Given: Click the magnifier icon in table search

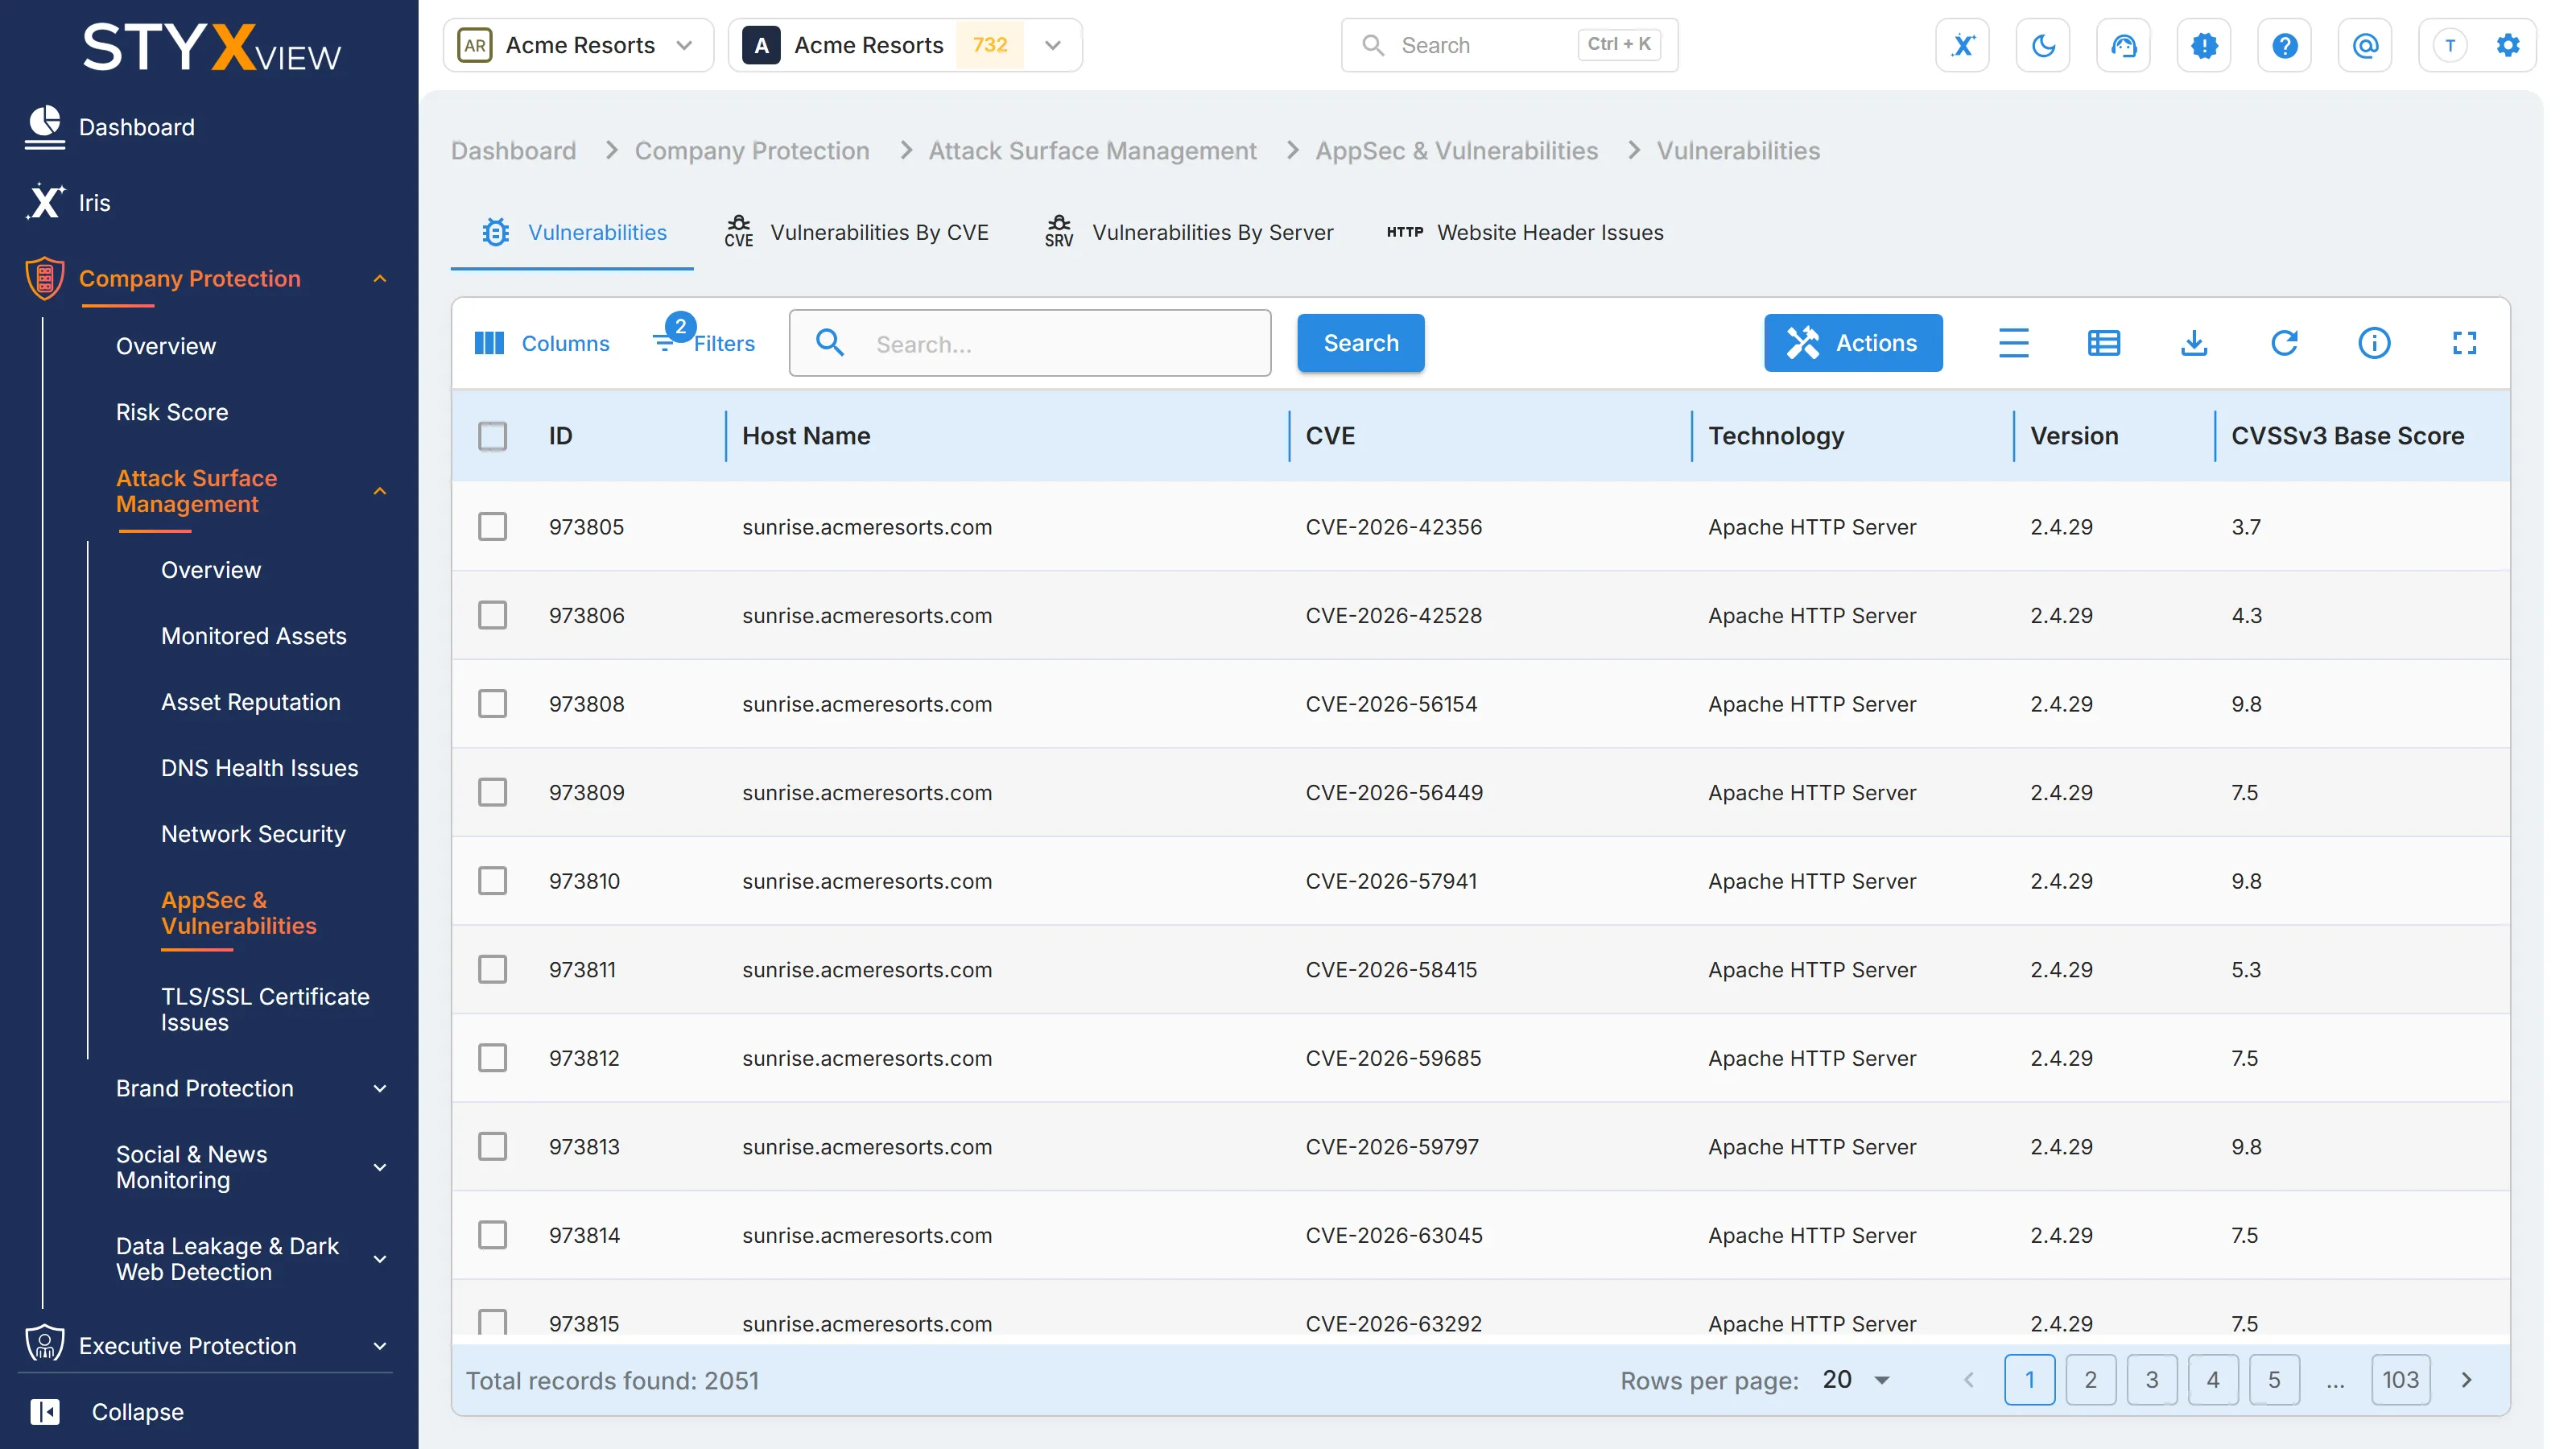Looking at the screenshot, I should (829, 343).
